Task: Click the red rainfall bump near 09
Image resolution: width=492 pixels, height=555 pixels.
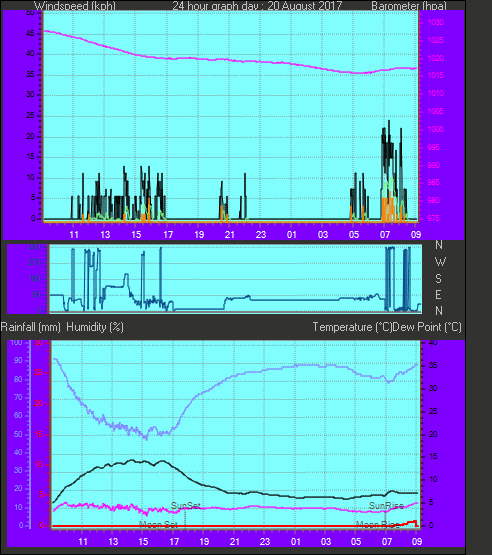Action: click(x=411, y=523)
